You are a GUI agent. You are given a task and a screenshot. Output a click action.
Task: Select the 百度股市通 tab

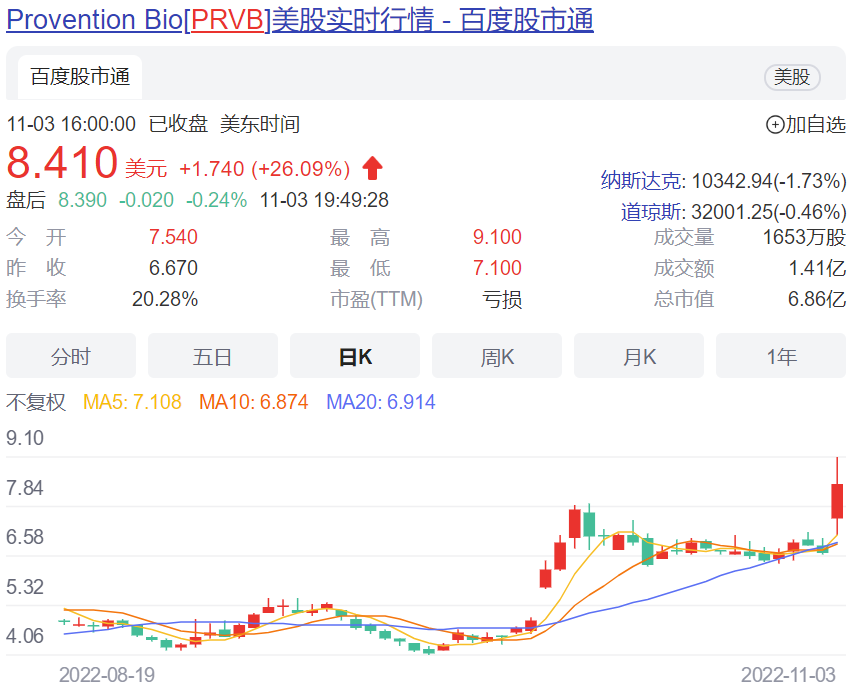79,77
